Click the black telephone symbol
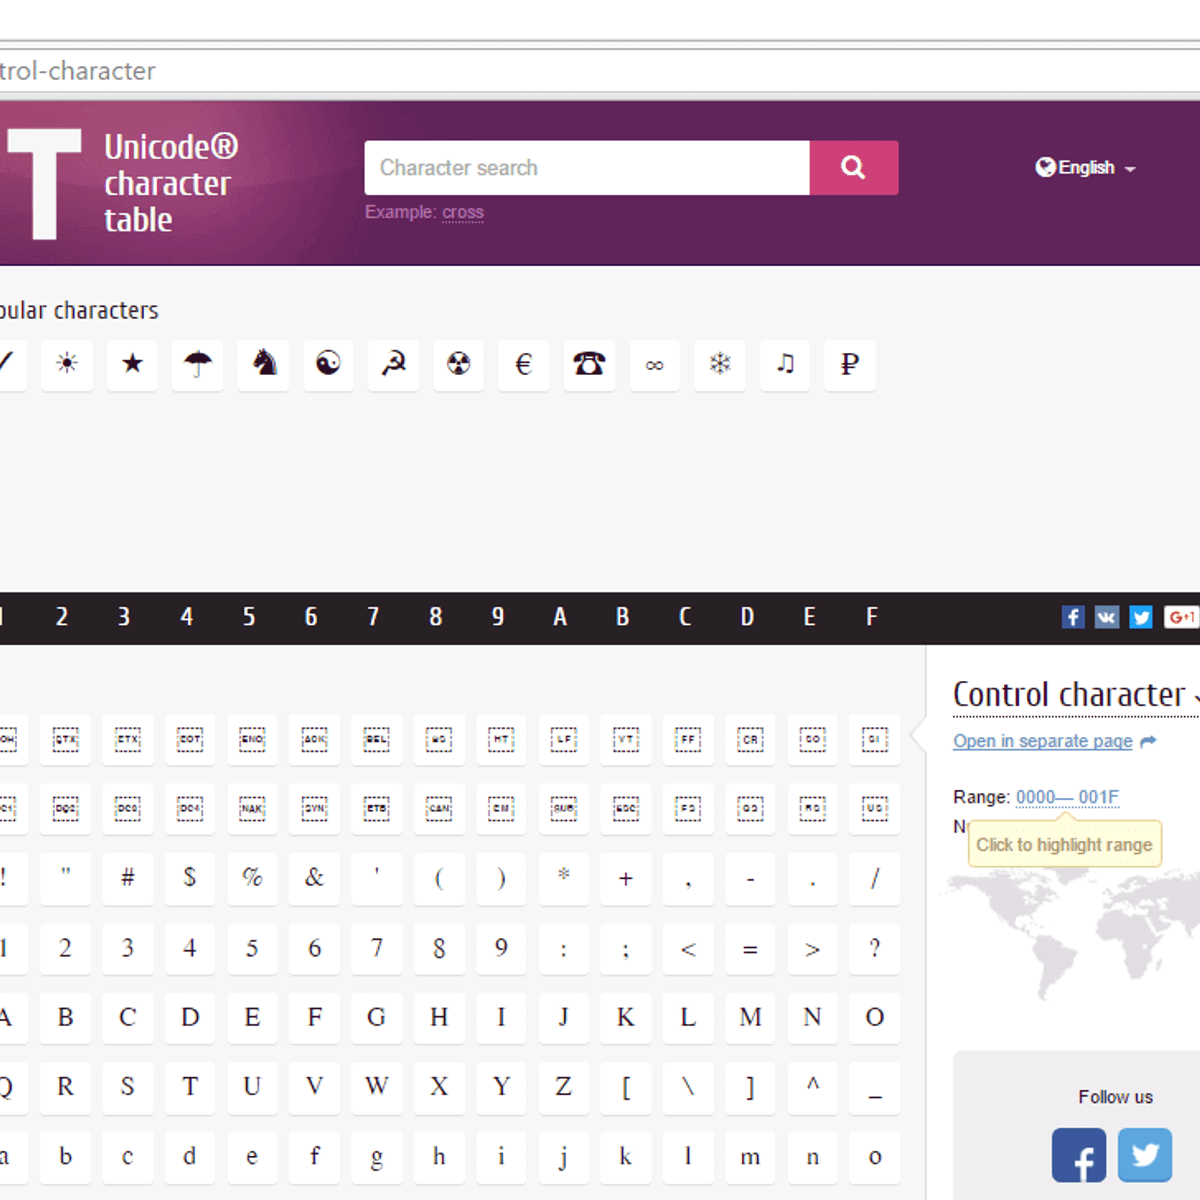1200x1200 pixels. pos(589,365)
